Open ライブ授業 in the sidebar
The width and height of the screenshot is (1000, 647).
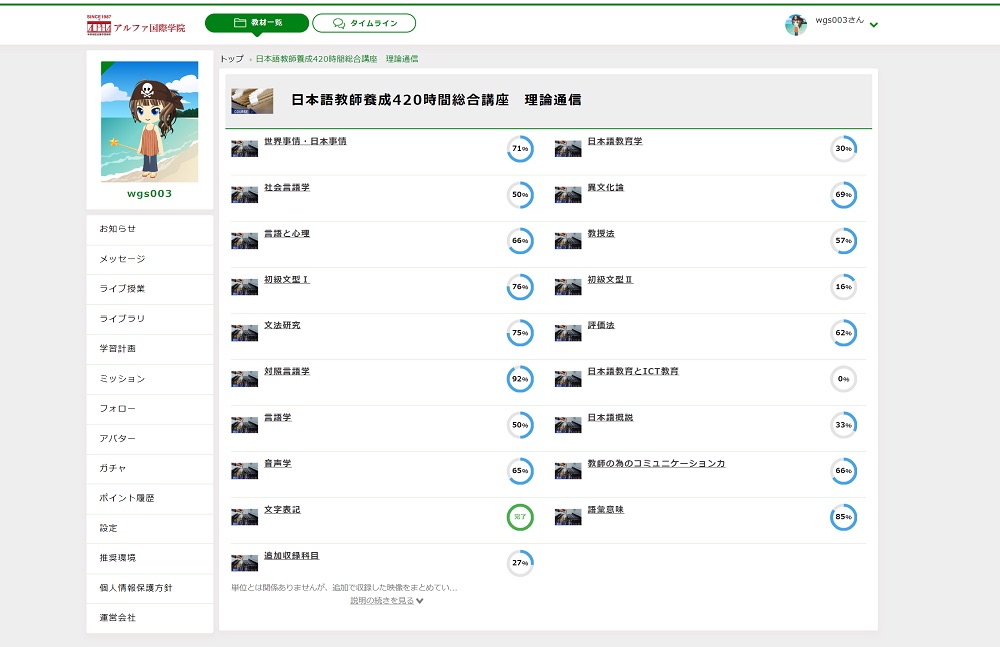149,289
